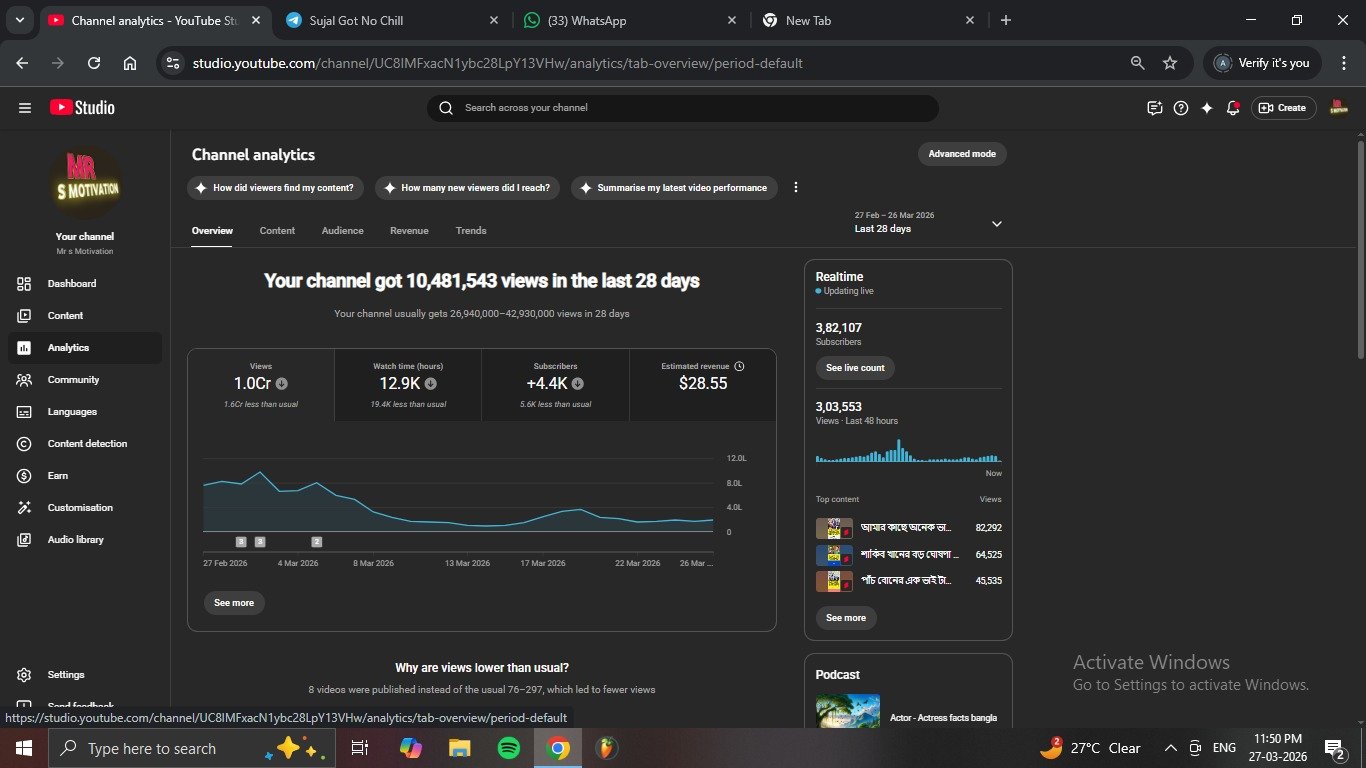This screenshot has height=768, width=1366.
Task: Click the info icon next to Views 1.0Cr
Action: click(282, 384)
